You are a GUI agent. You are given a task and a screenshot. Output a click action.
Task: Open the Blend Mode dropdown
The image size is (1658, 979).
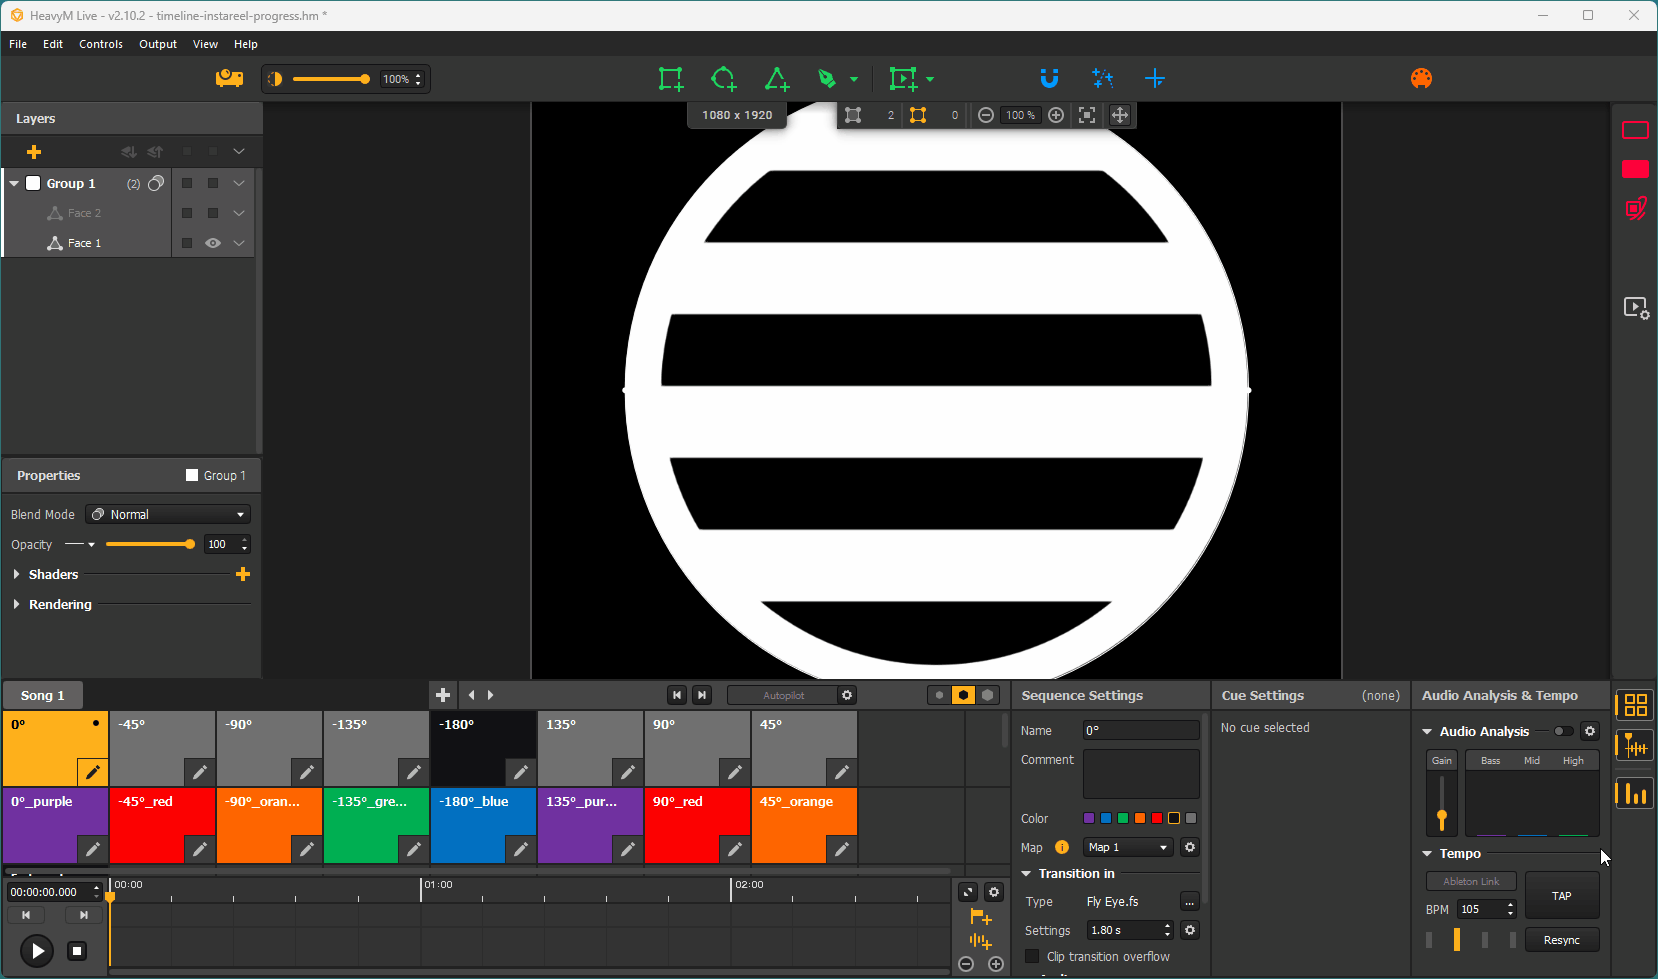167,513
